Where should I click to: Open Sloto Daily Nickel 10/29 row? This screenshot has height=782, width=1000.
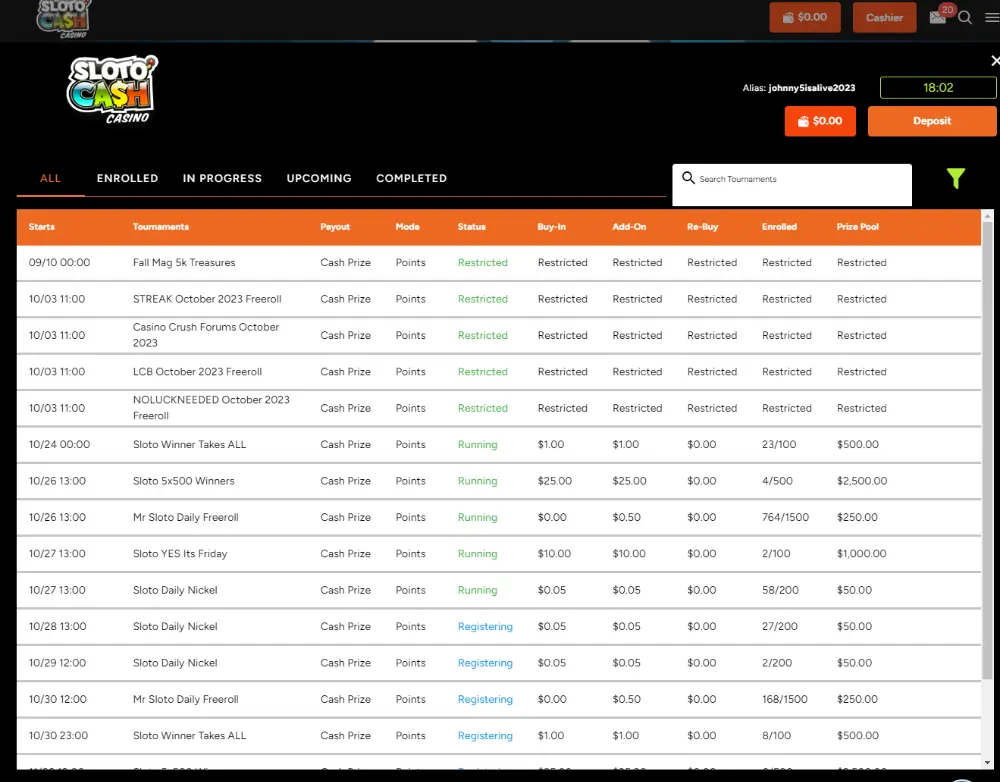pos(499,663)
